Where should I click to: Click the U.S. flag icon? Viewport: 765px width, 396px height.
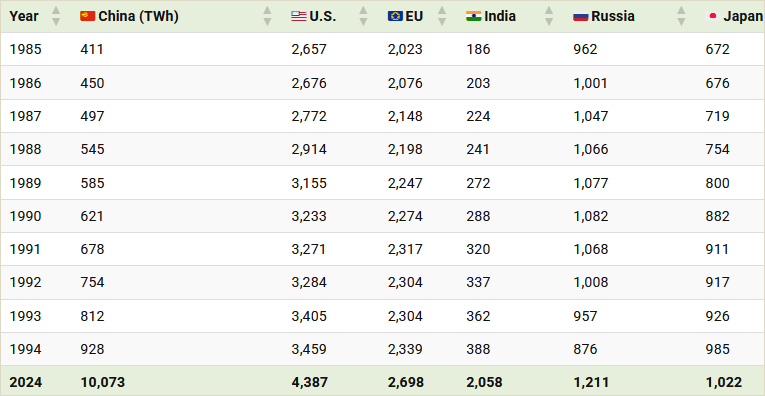pos(299,16)
